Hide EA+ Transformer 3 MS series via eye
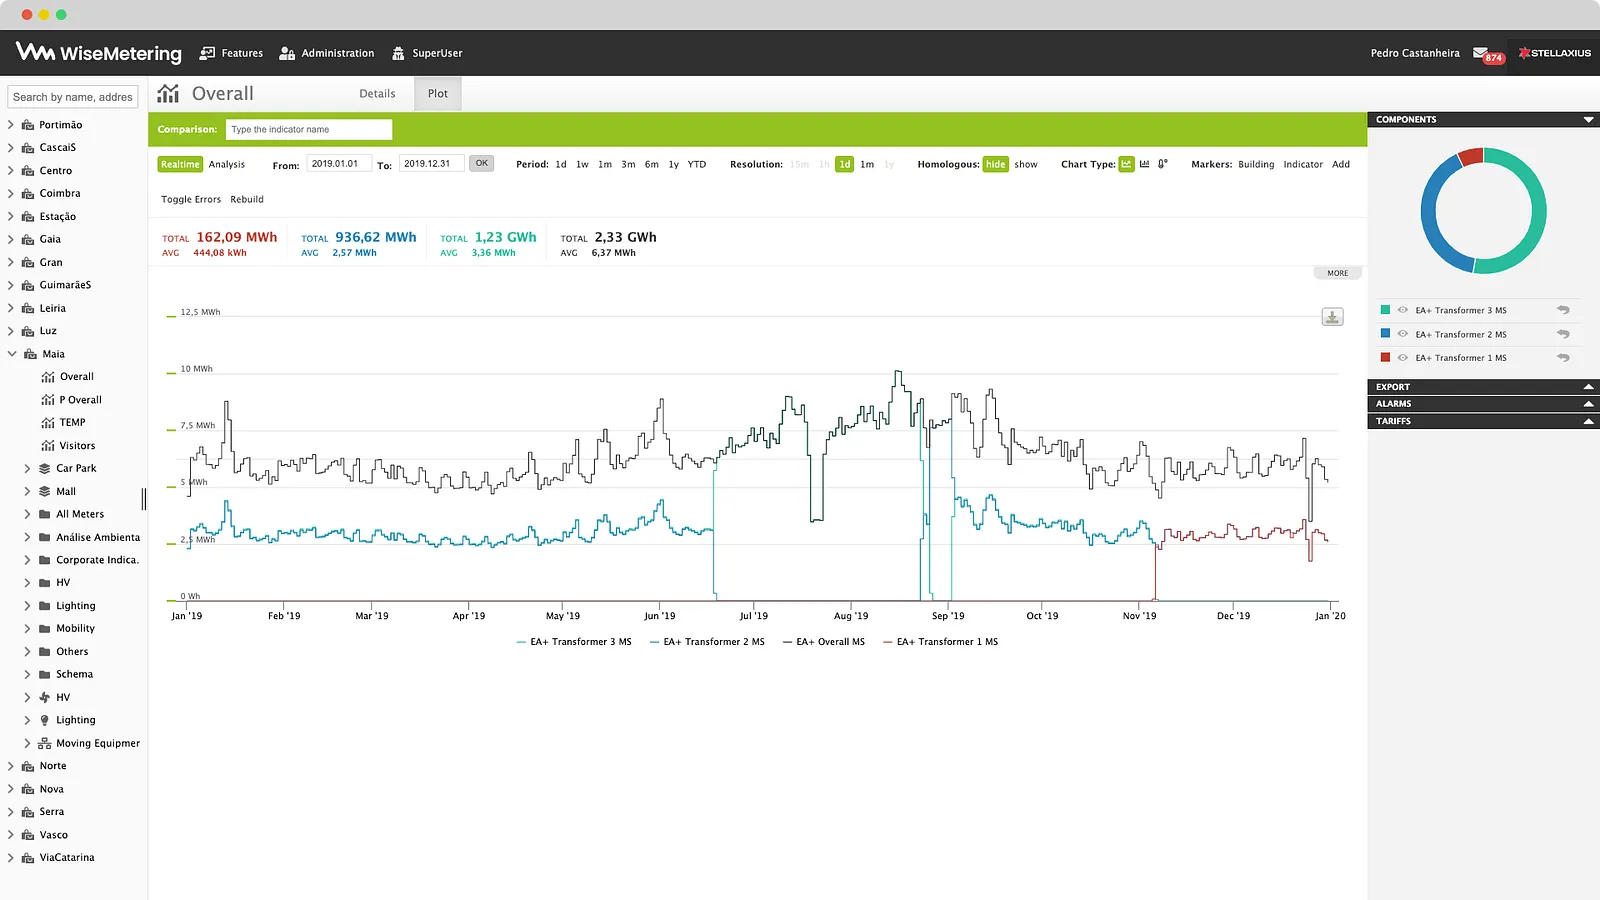This screenshot has height=900, width=1600. click(x=1402, y=310)
